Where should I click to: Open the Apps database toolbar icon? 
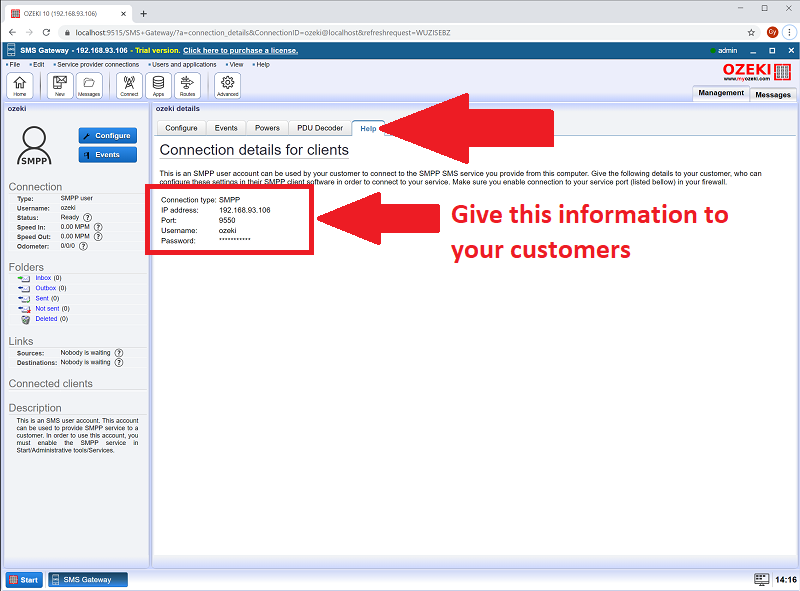click(158, 85)
